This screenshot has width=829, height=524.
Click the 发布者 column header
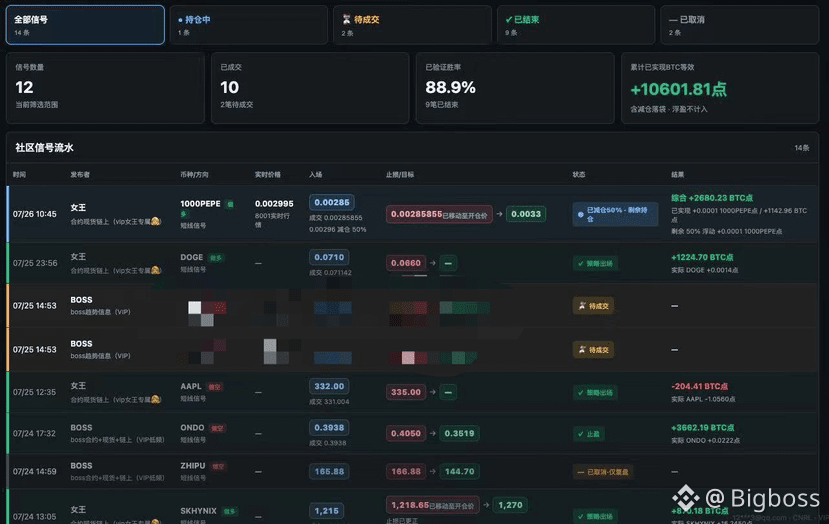[x=80, y=174]
